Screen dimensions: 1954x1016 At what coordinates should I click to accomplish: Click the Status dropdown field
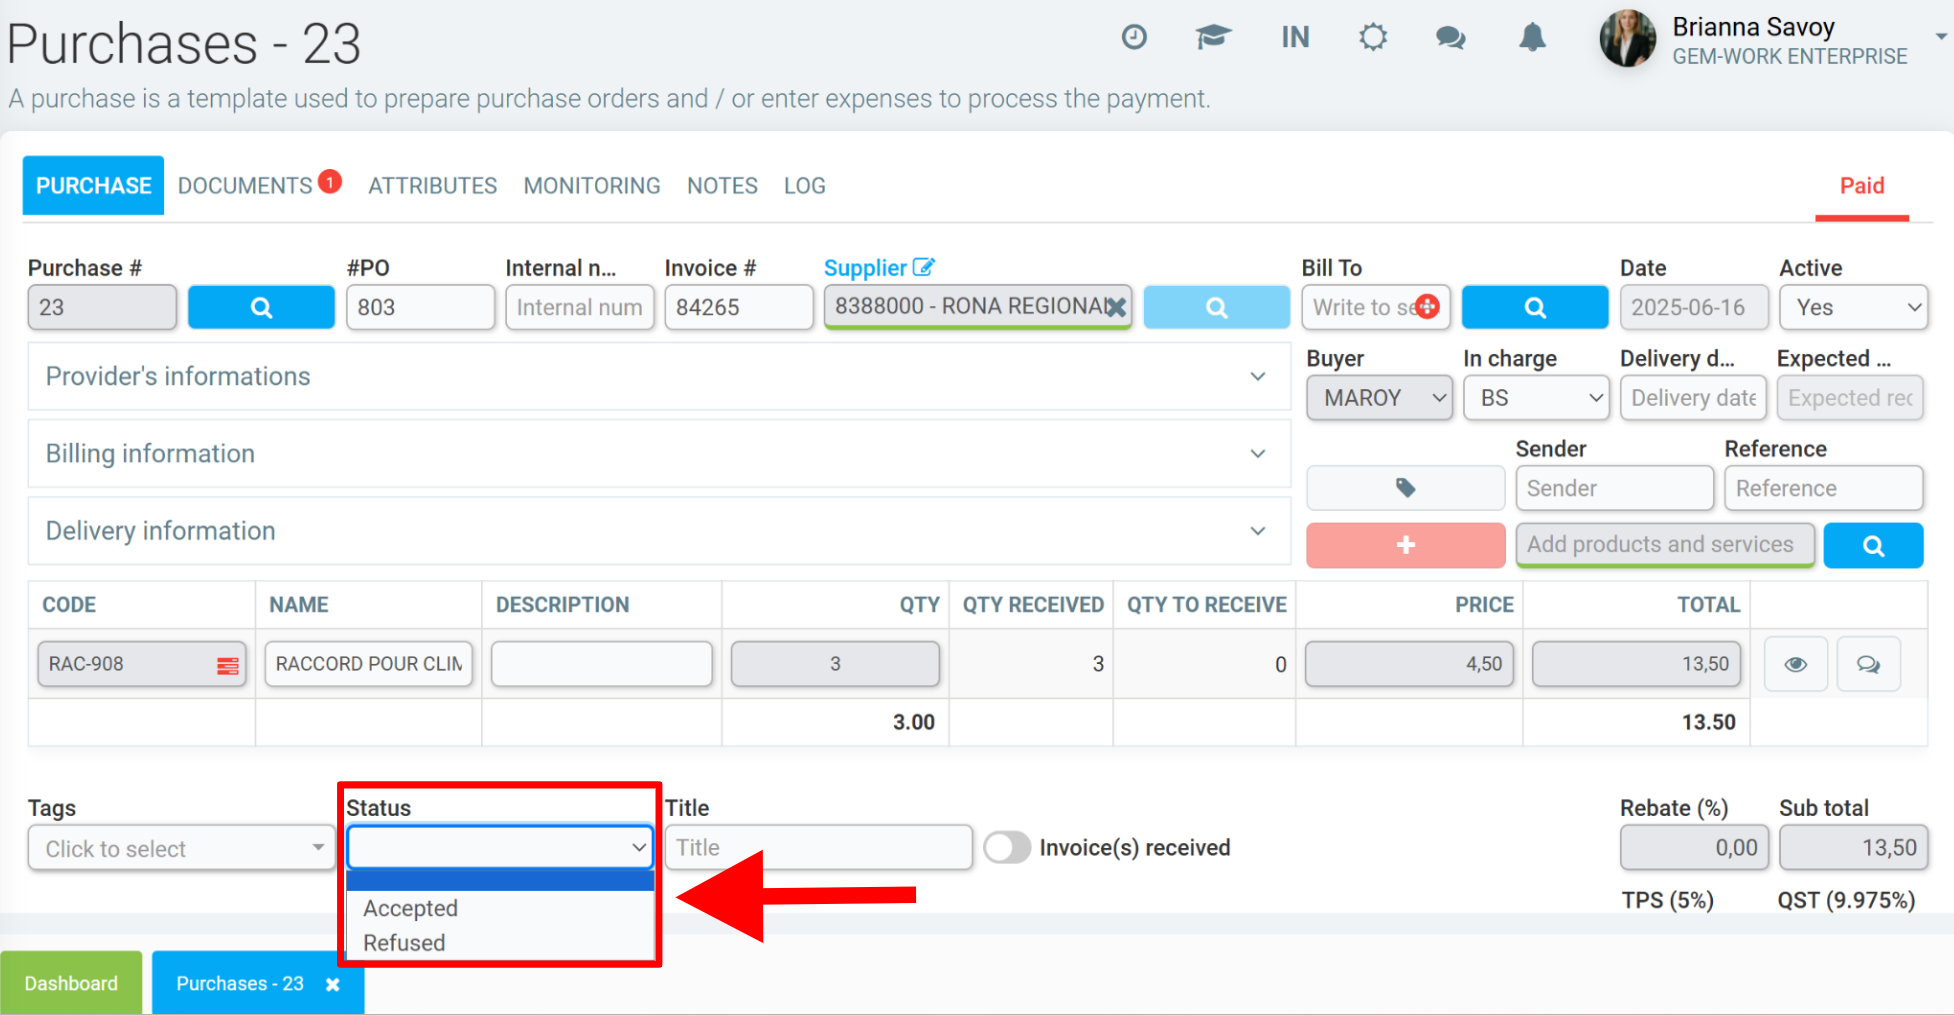pos(500,847)
